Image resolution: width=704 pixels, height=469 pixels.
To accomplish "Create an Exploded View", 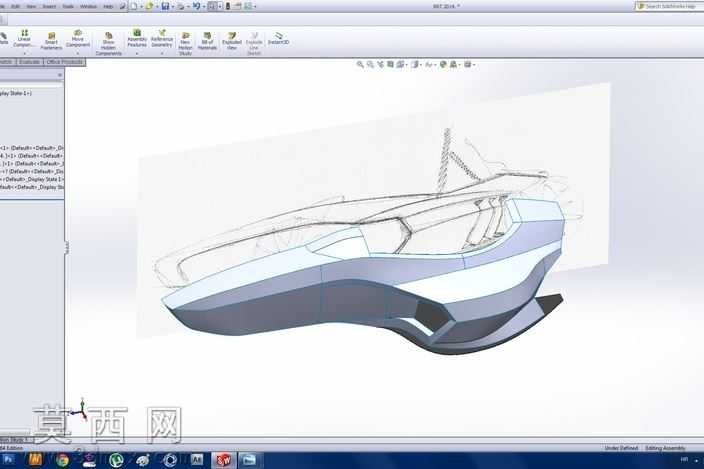I will (232, 41).
